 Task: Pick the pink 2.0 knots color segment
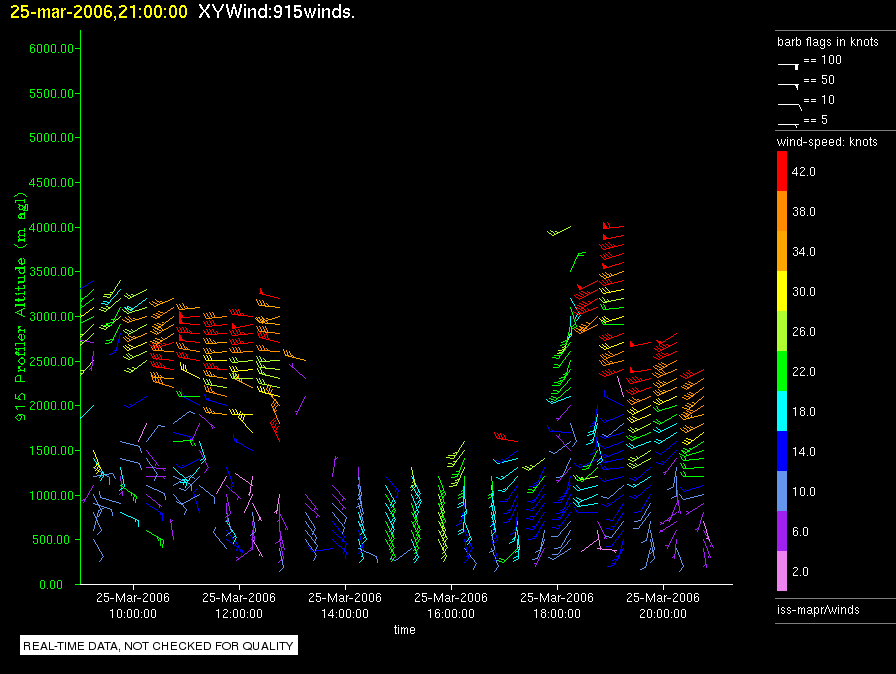click(x=782, y=571)
